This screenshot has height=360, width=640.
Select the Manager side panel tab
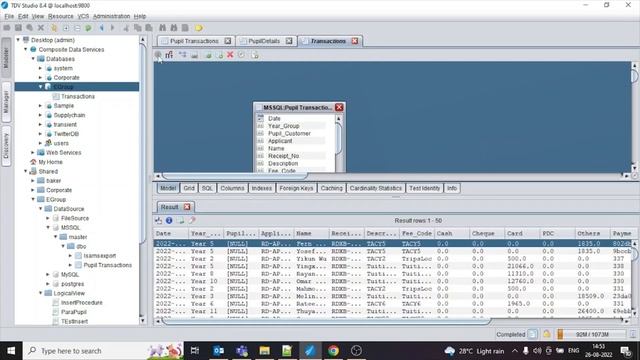pos(6,102)
